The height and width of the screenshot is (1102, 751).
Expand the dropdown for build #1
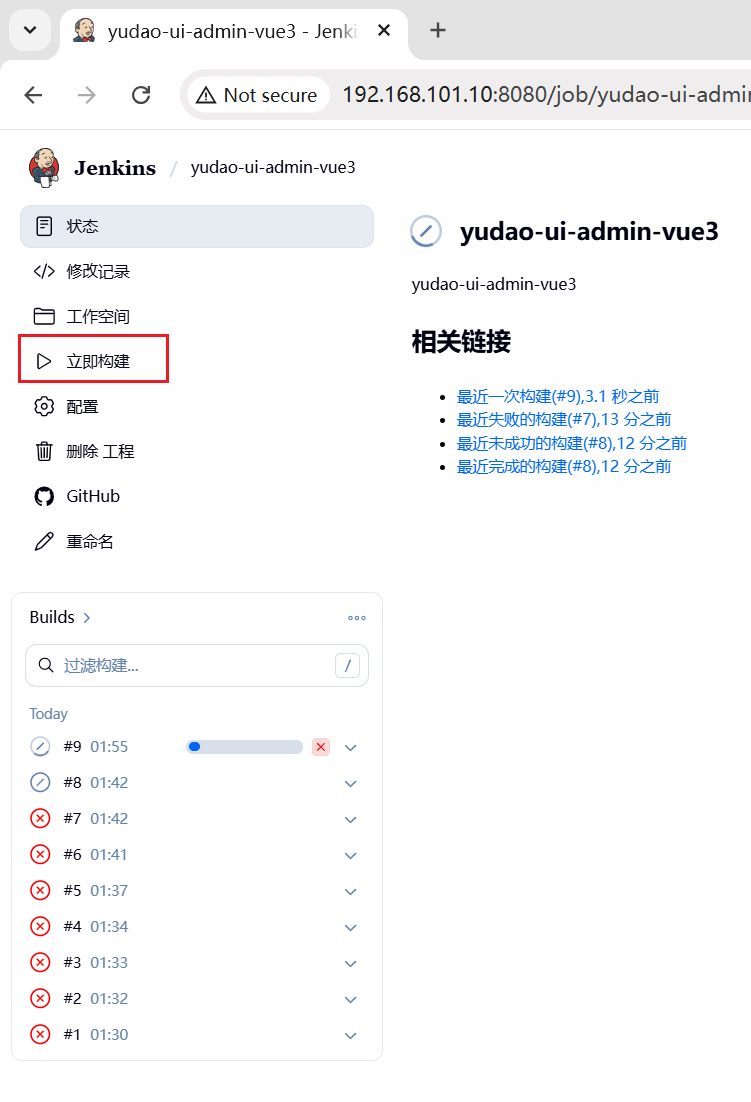pos(351,1035)
